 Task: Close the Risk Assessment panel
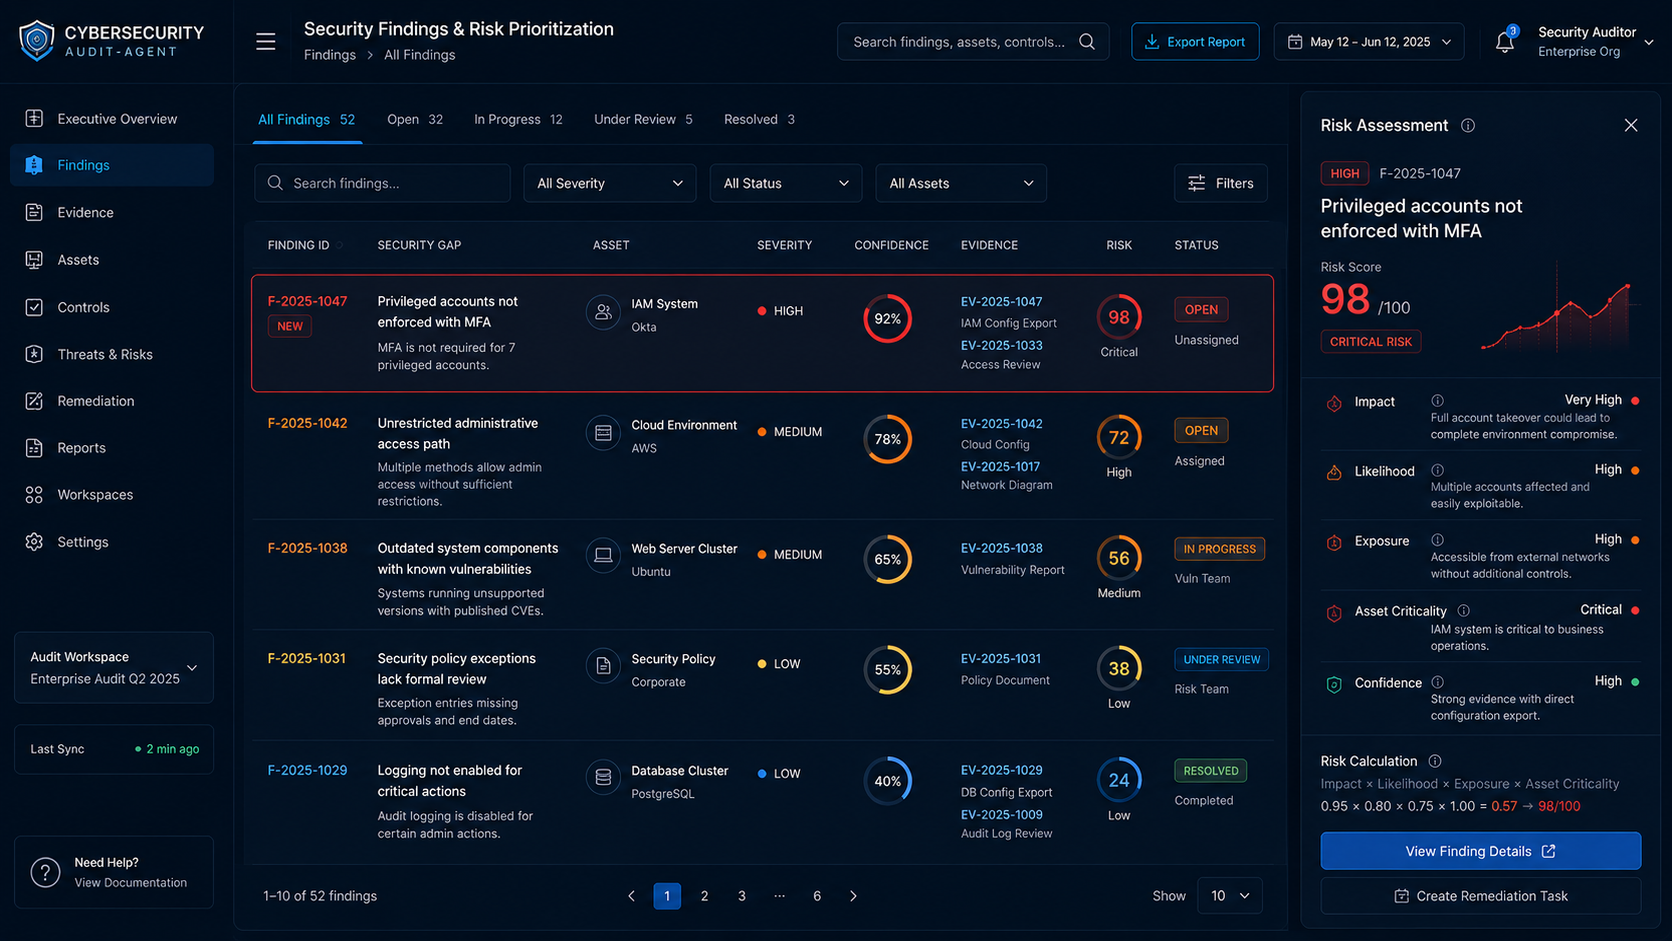pos(1631,125)
